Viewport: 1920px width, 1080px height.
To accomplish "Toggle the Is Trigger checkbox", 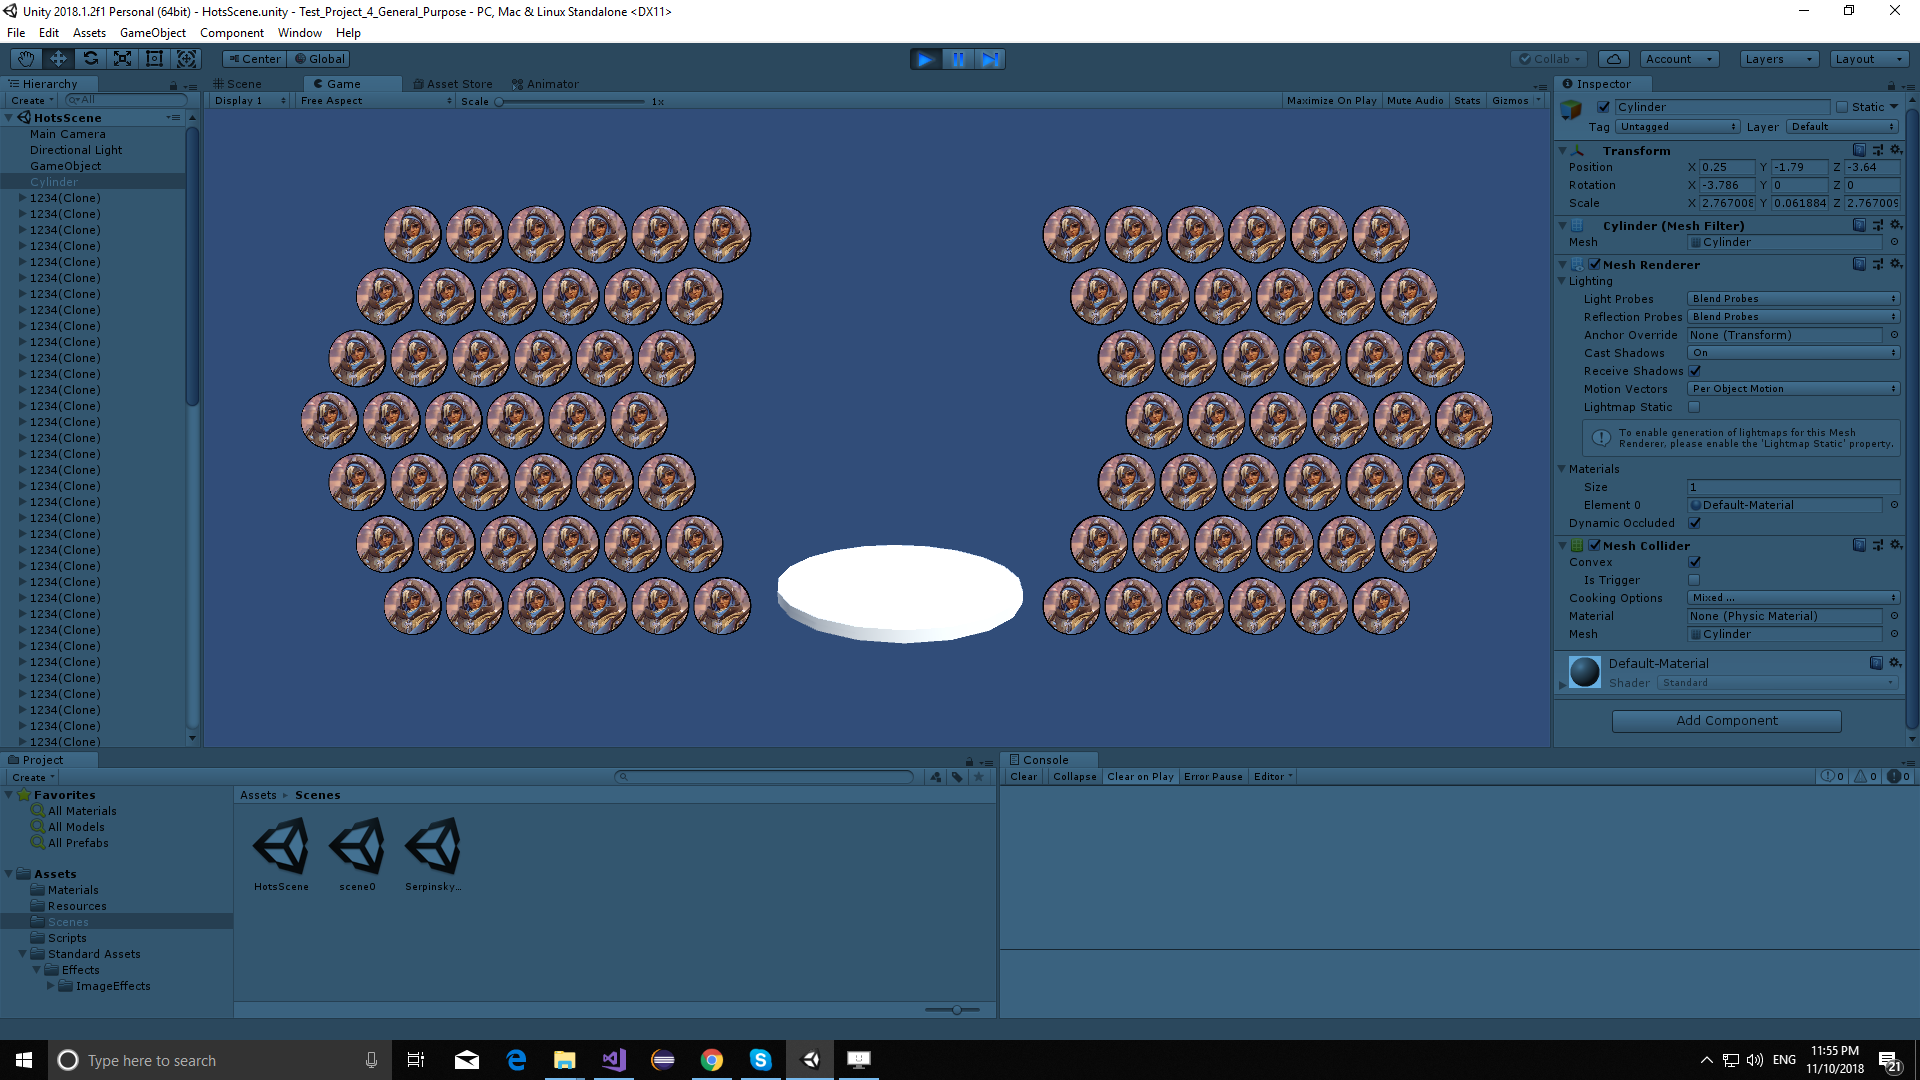I will [1694, 580].
